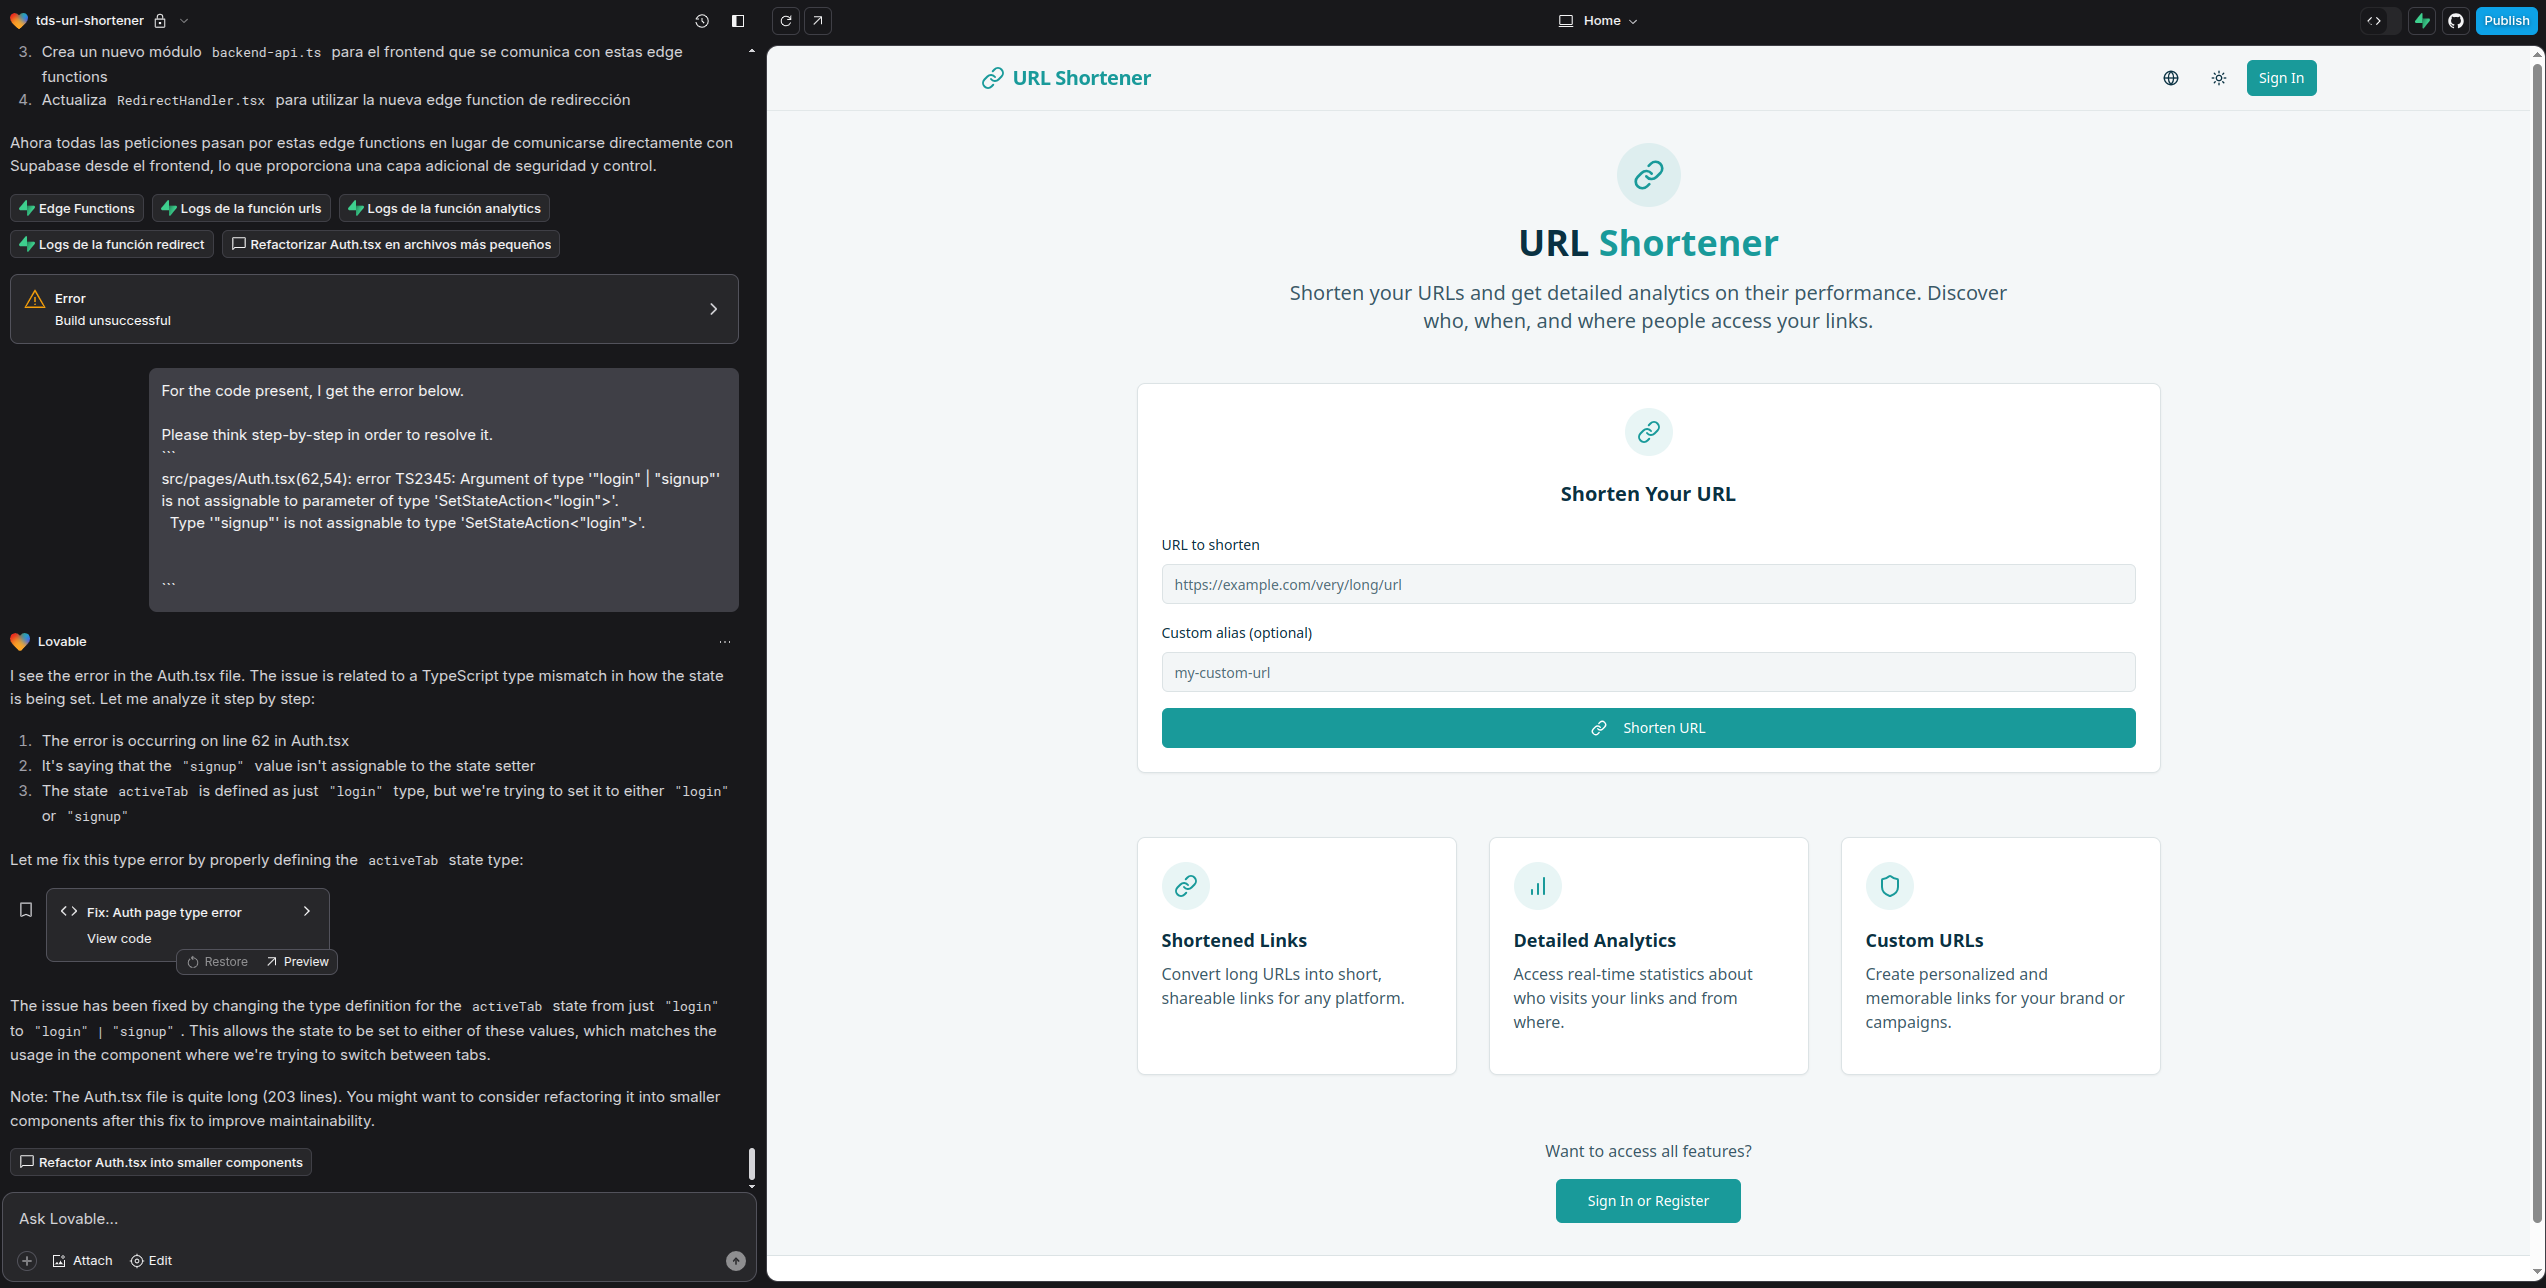
Task: Open GitHub integration icon
Action: coord(2456,21)
